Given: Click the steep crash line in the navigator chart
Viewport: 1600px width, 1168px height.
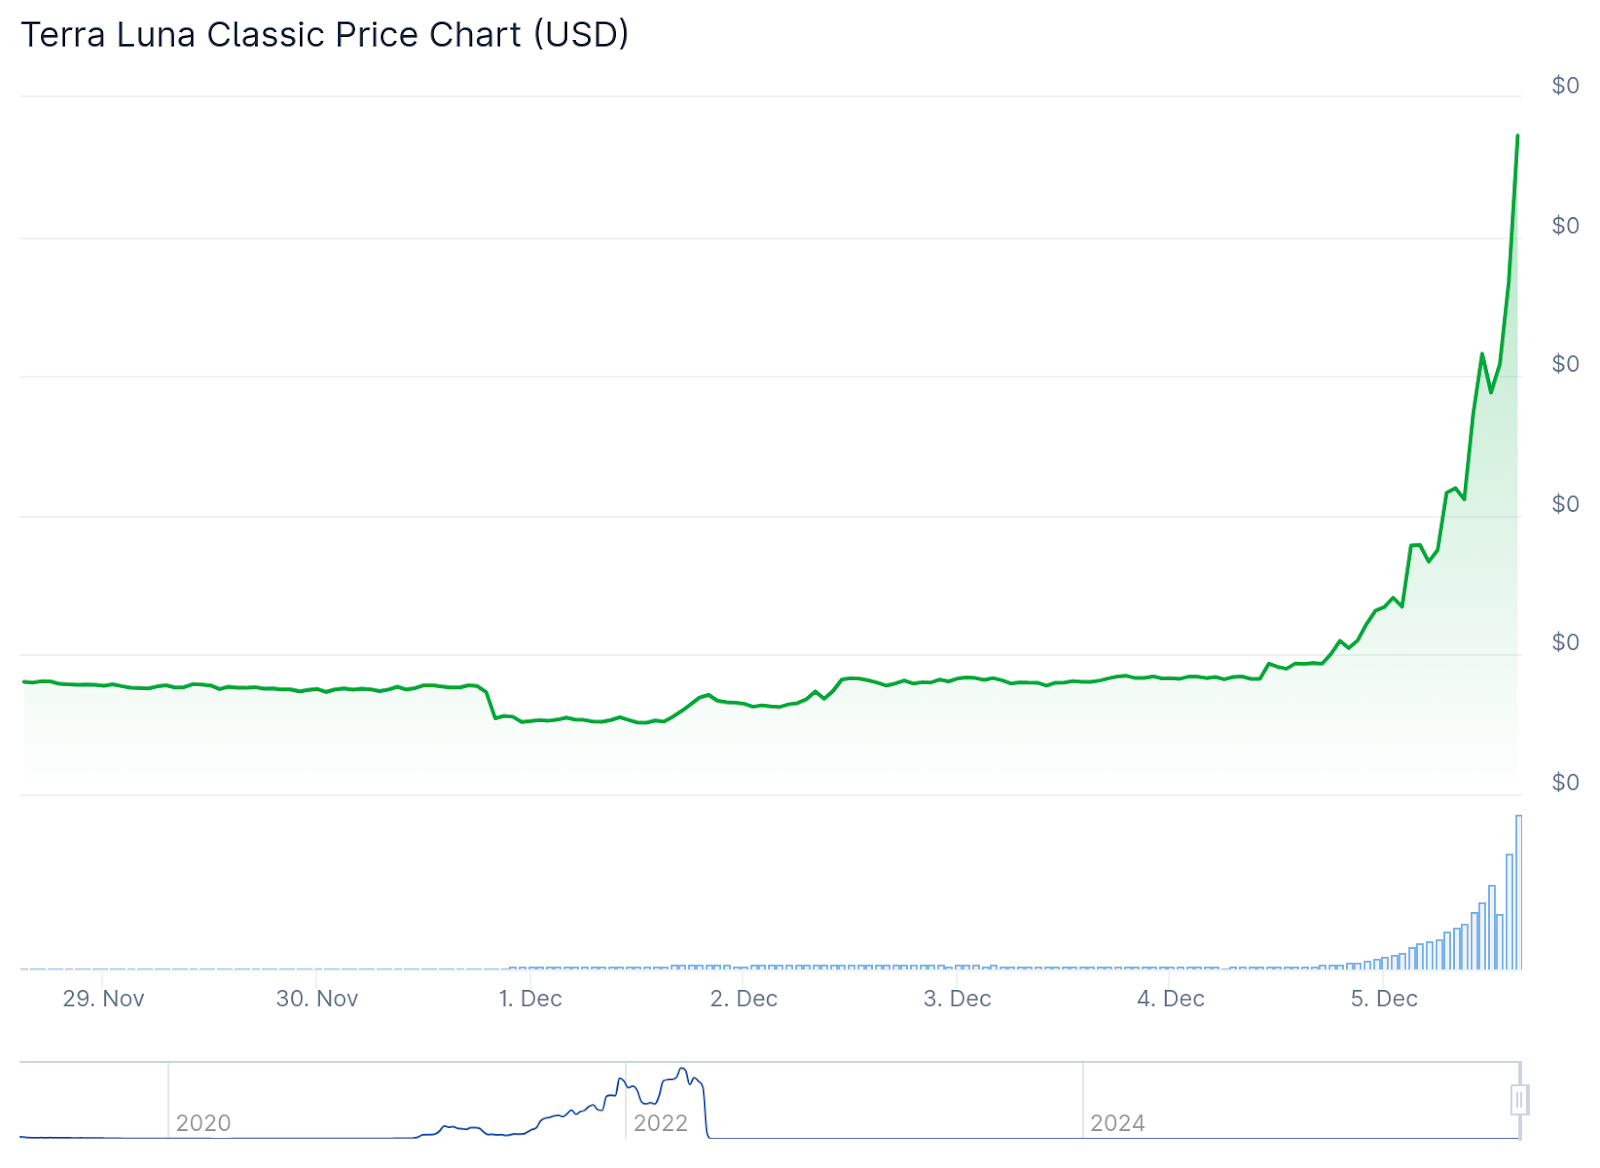Looking at the screenshot, I should pos(706,1110).
